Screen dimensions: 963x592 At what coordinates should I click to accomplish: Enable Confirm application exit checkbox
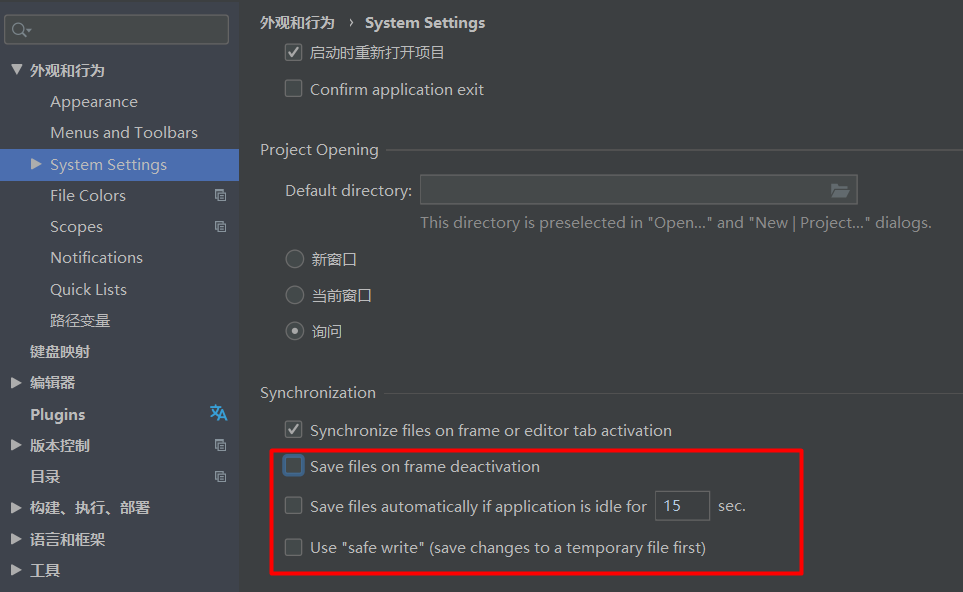click(x=293, y=88)
